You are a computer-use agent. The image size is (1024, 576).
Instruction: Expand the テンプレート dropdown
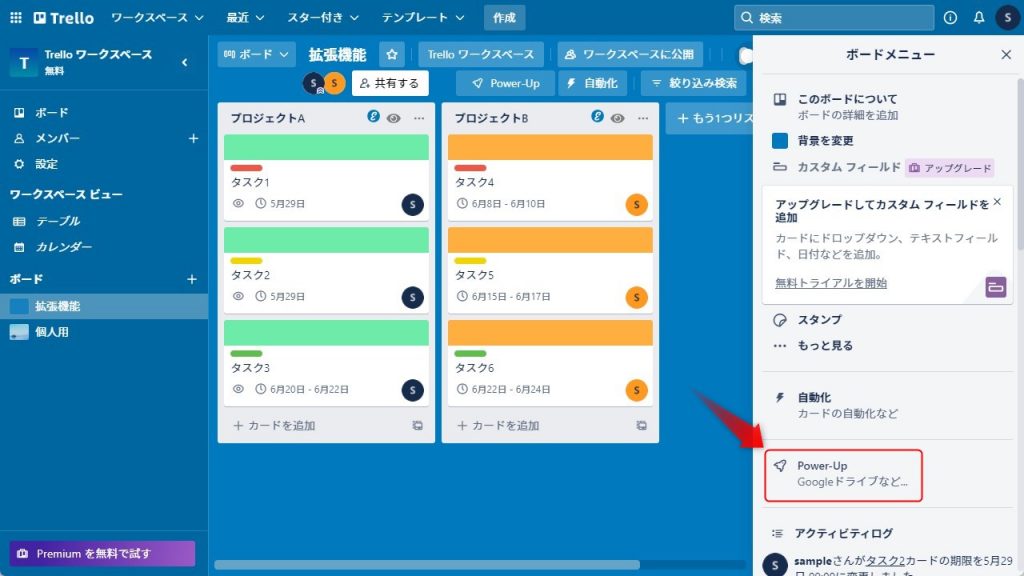pos(423,18)
